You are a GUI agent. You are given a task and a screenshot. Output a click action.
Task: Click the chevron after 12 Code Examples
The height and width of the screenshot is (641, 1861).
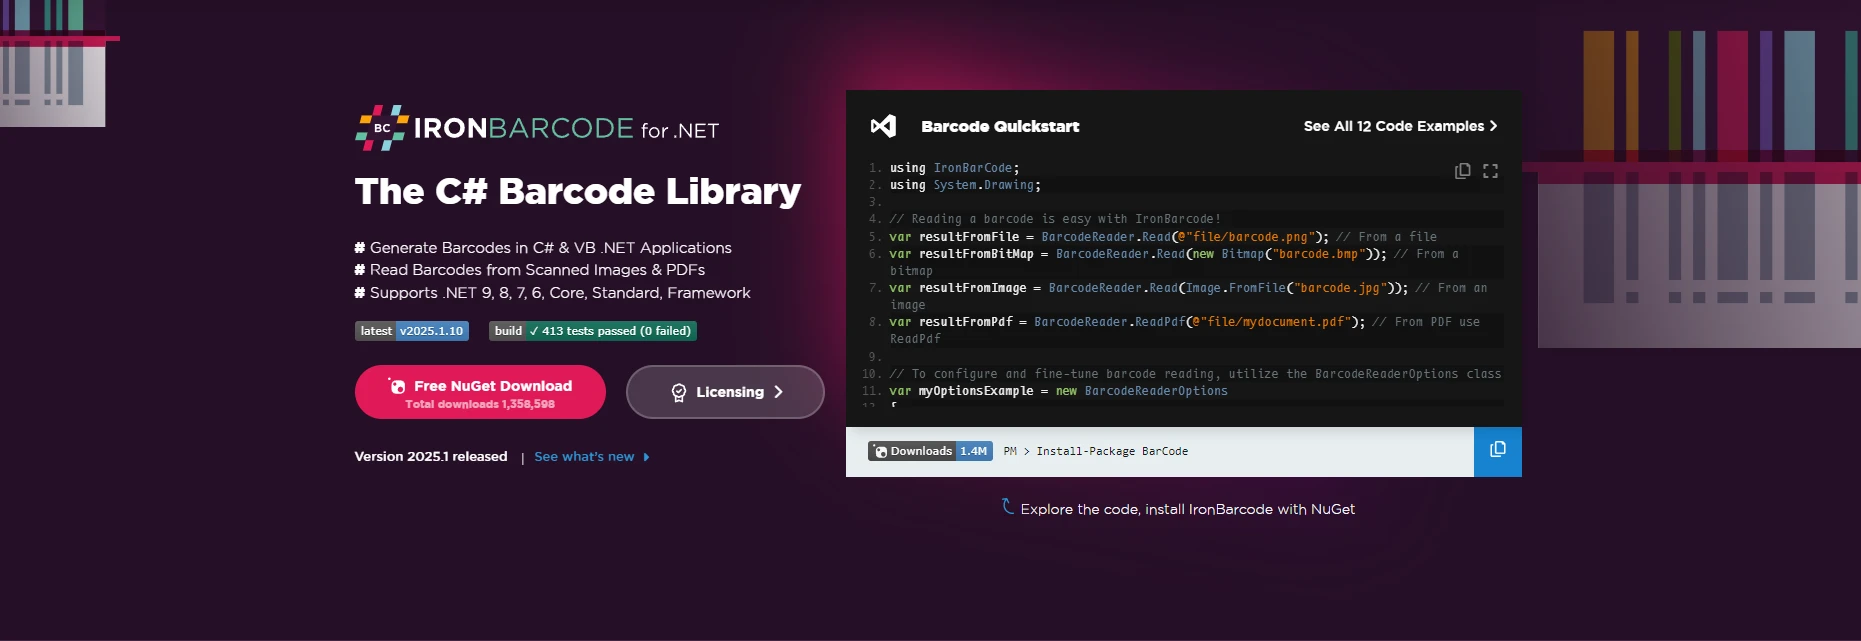[1493, 126]
